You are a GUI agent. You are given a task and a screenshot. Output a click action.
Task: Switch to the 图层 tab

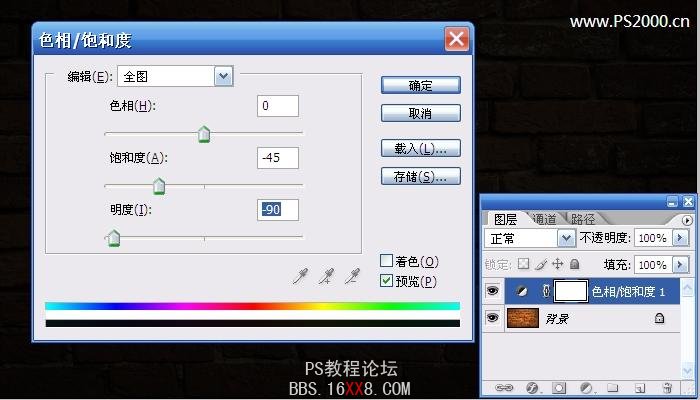tap(506, 219)
